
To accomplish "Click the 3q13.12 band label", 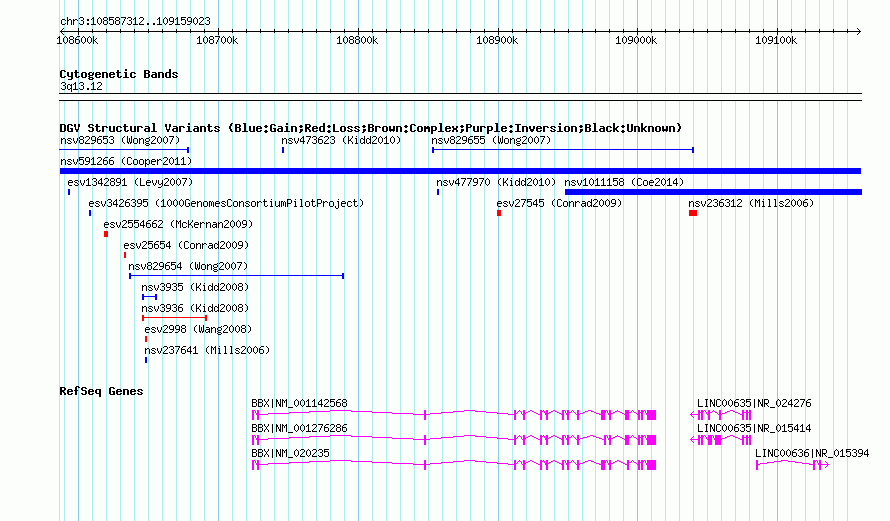I will pos(81,86).
